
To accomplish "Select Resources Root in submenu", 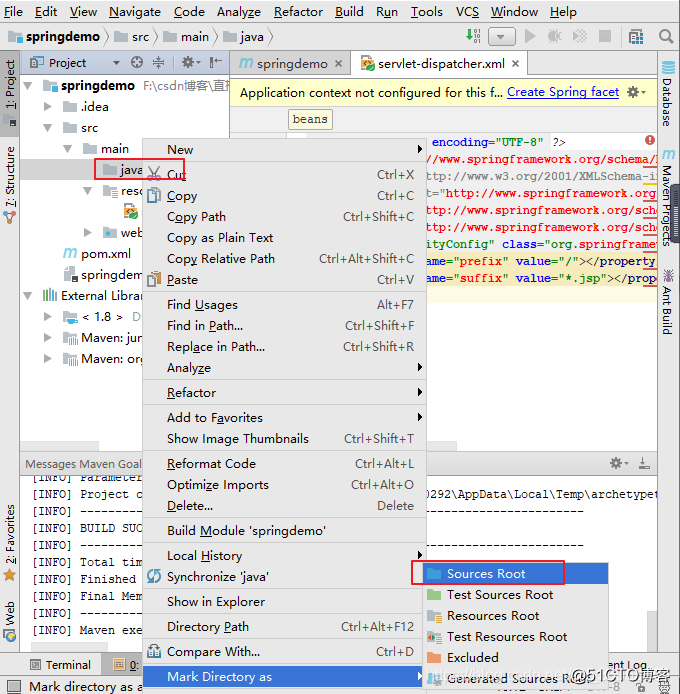I will (x=515, y=616).
